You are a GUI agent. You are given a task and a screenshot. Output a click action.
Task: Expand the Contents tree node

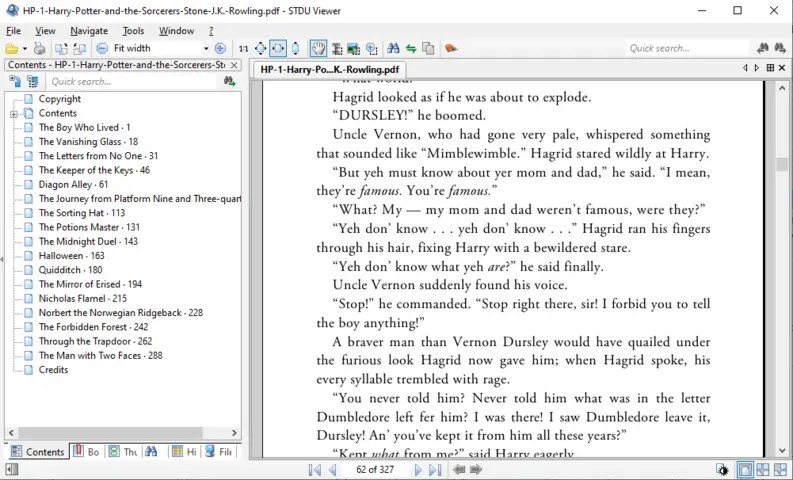pyautogui.click(x=14, y=114)
